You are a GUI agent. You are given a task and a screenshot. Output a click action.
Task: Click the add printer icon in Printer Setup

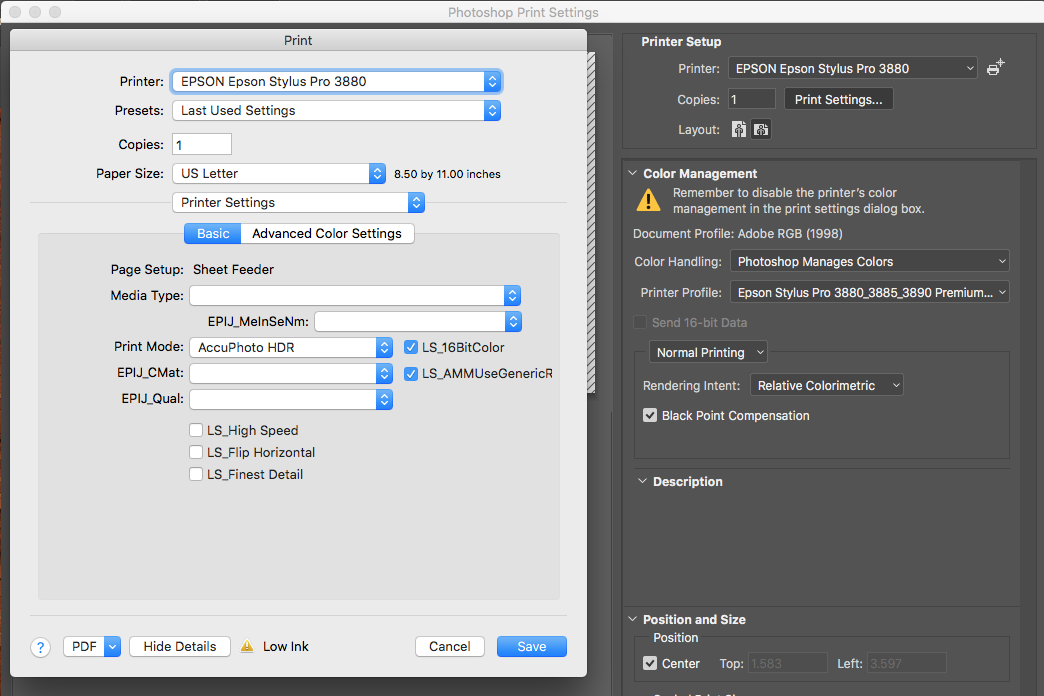click(x=995, y=67)
